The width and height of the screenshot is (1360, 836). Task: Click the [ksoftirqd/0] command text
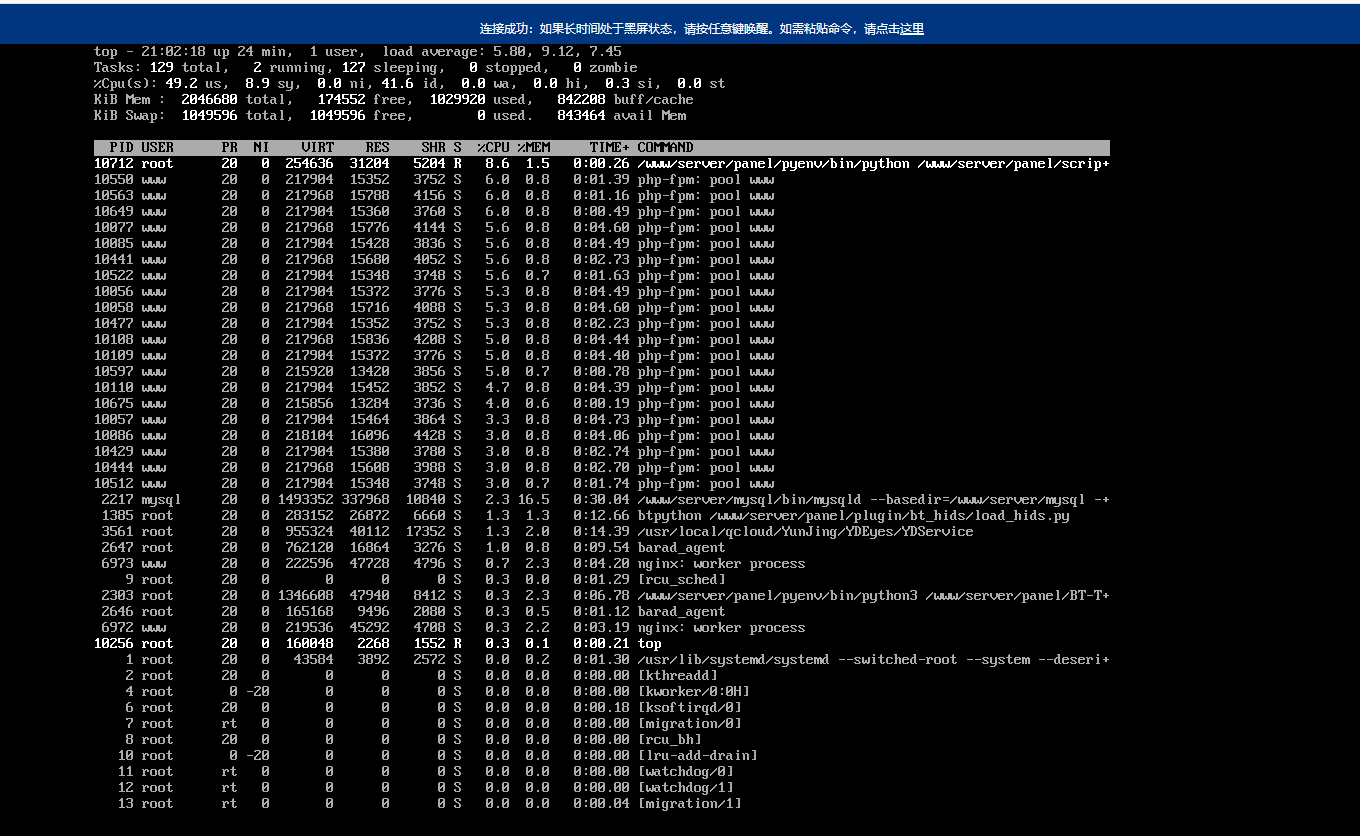coord(689,707)
